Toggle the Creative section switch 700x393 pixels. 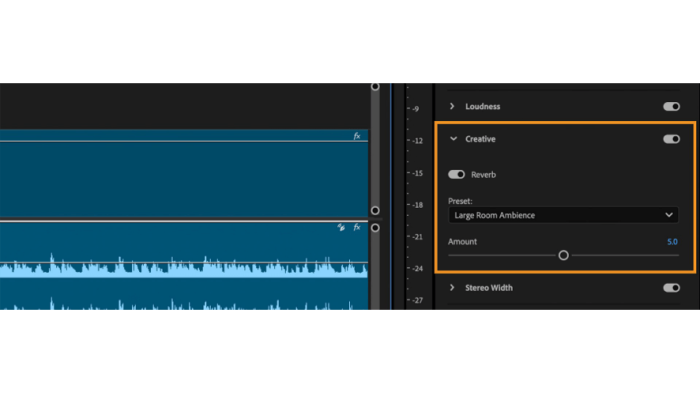point(671,139)
